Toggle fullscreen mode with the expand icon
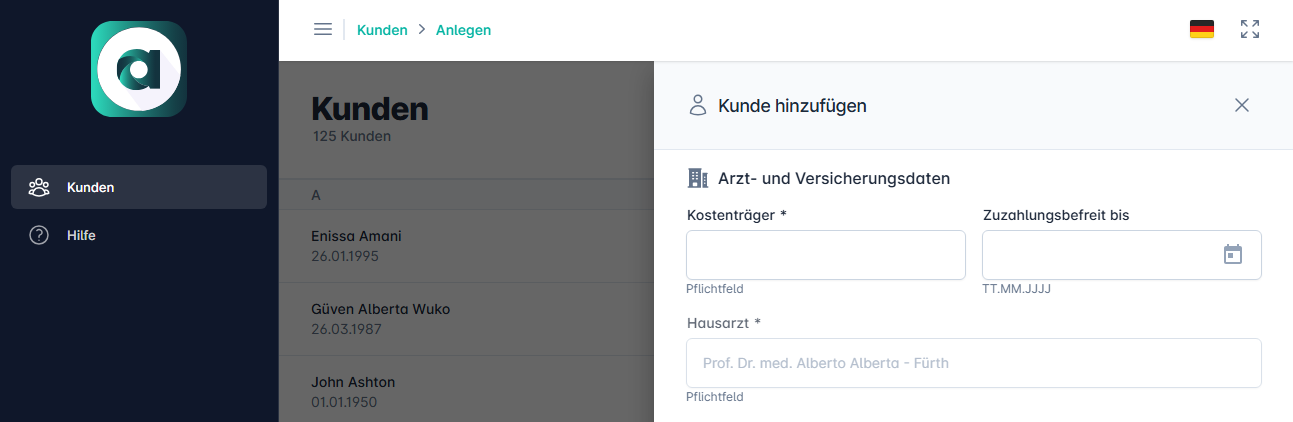 point(1249,30)
